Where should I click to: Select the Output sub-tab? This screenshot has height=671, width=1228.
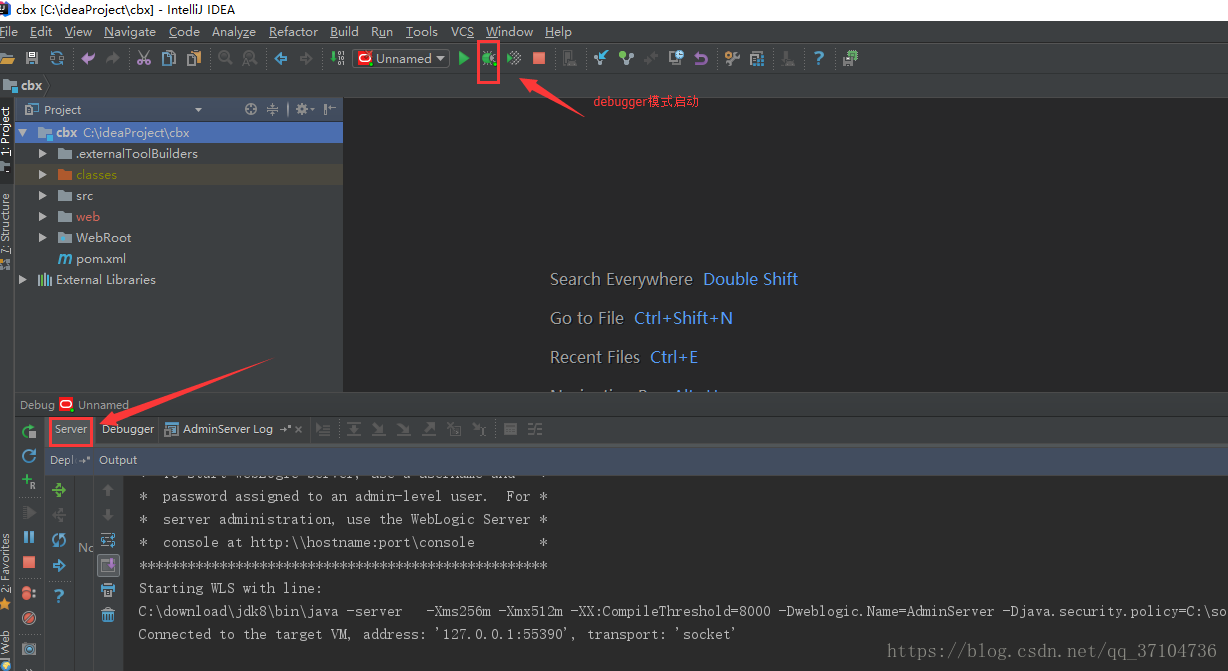(118, 460)
